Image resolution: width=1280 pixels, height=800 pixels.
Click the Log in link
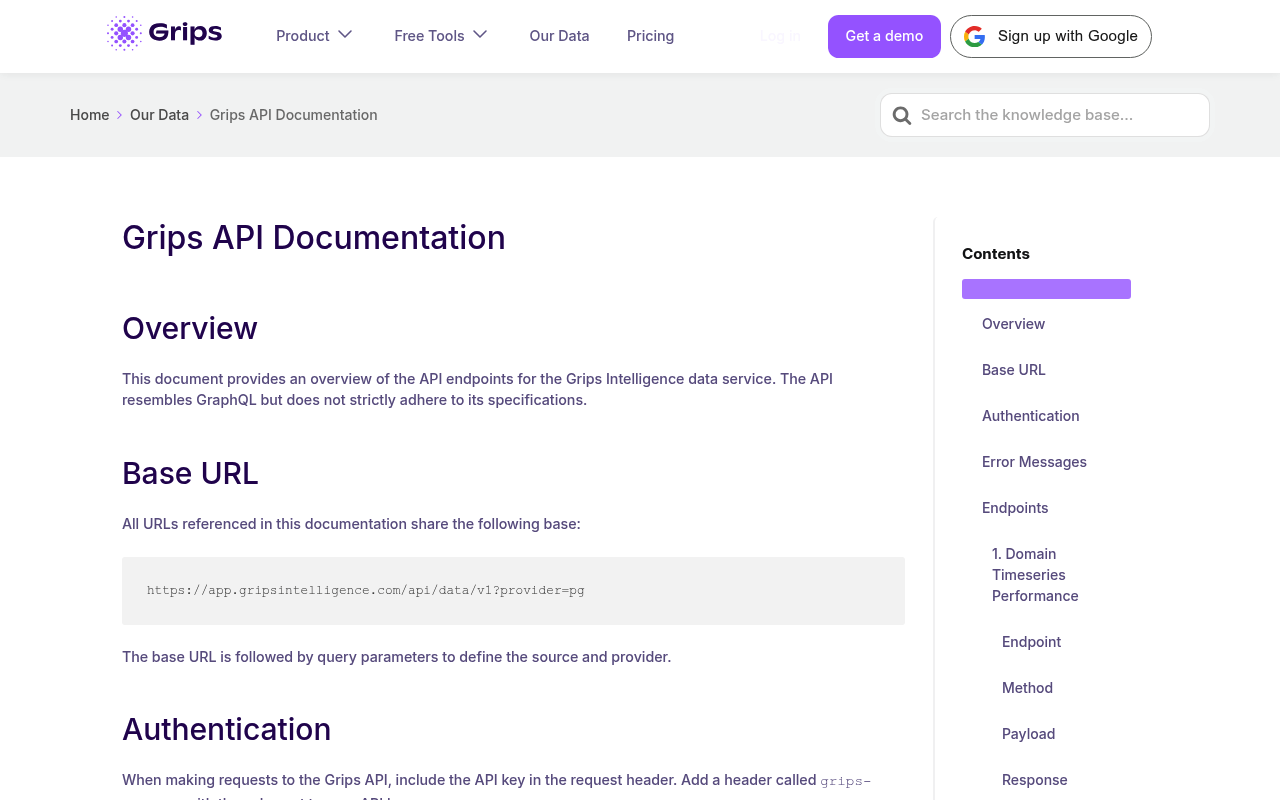tap(780, 36)
